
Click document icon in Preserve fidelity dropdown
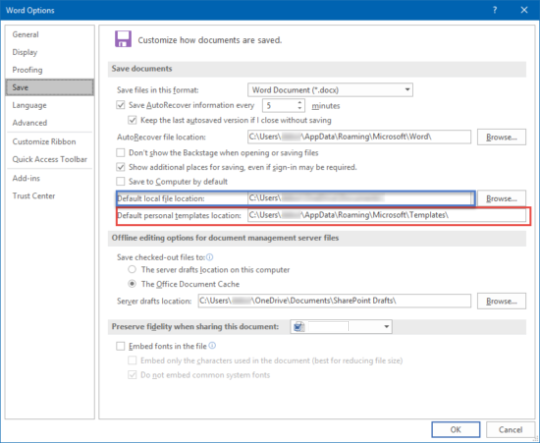[x=299, y=326]
